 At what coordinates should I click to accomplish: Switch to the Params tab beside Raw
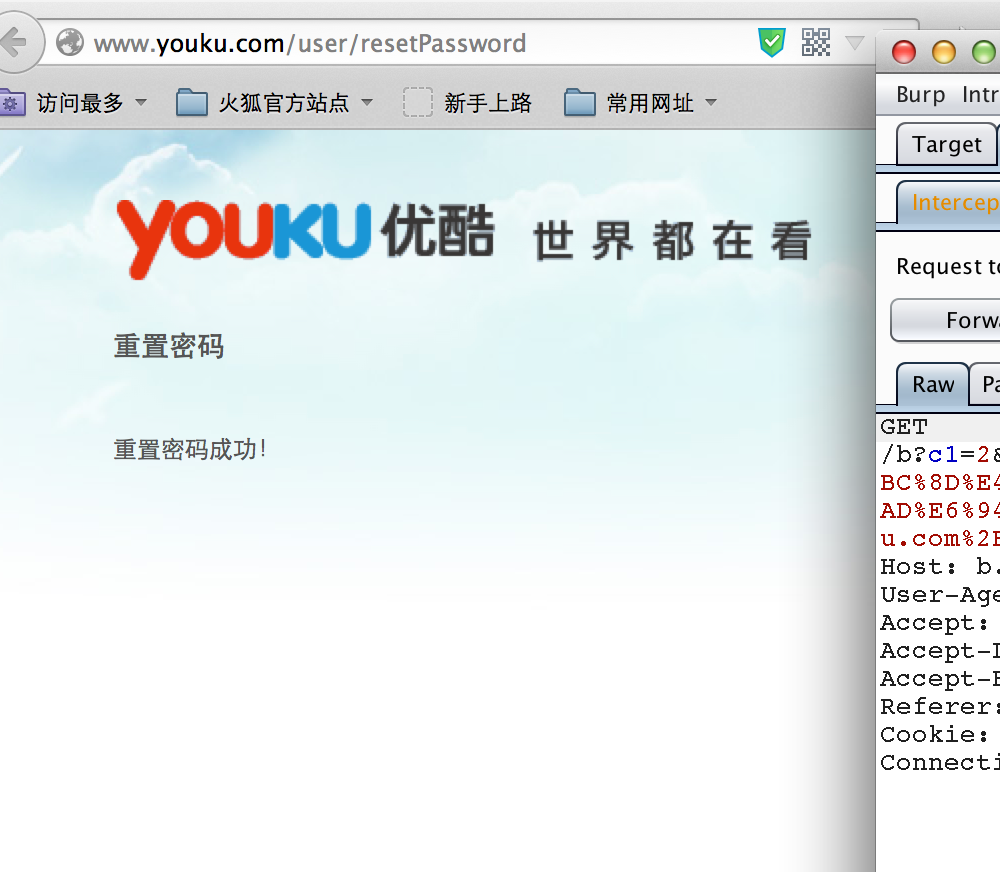[985, 385]
